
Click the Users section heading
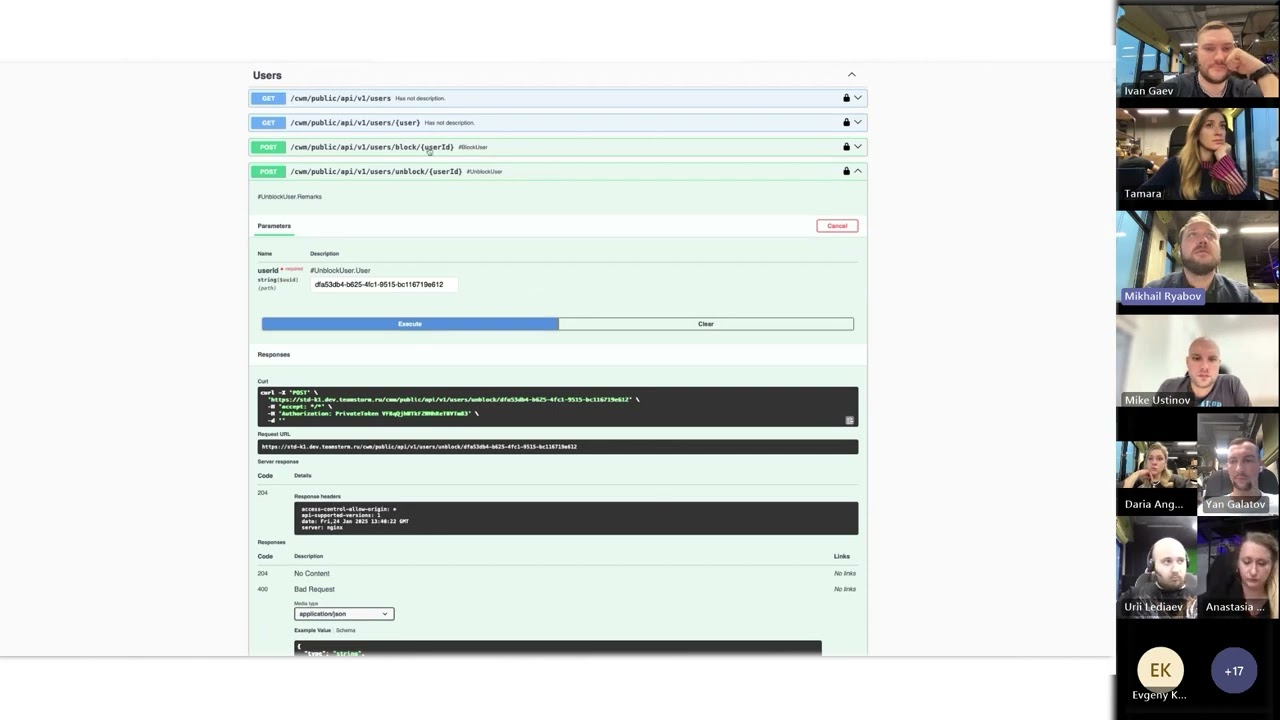point(267,75)
